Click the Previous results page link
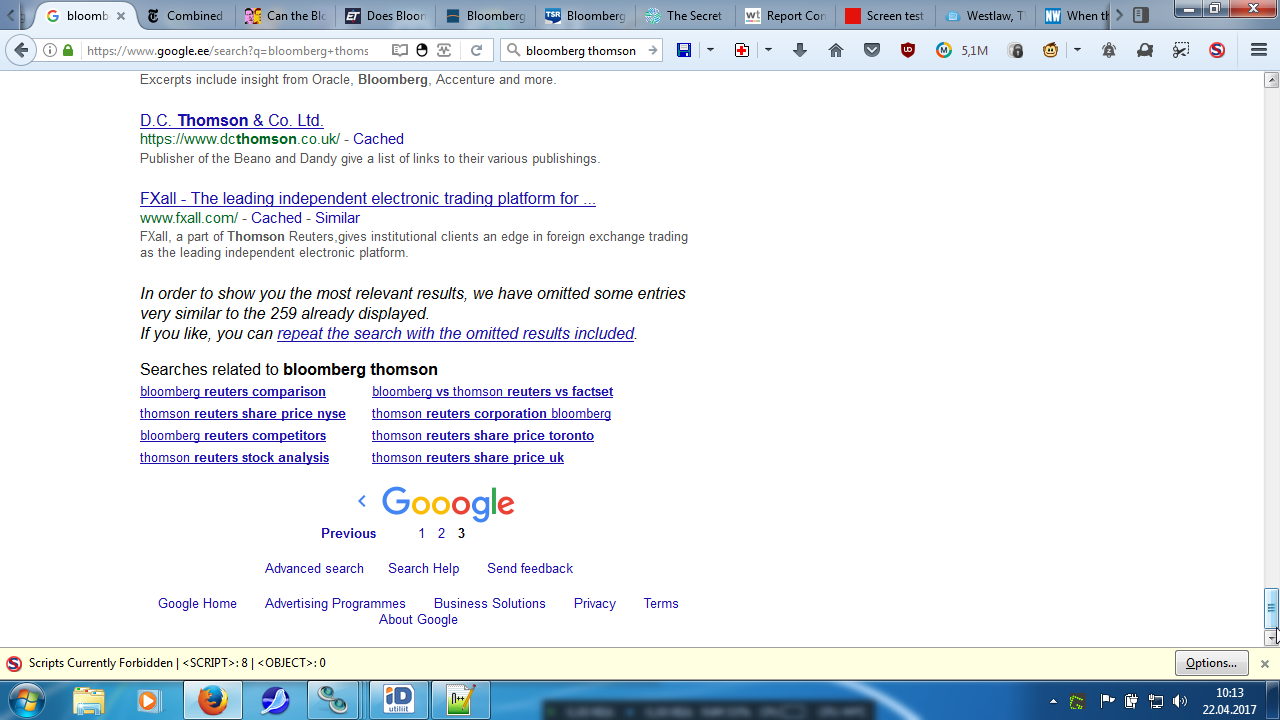The height and width of the screenshot is (720, 1280). click(349, 533)
